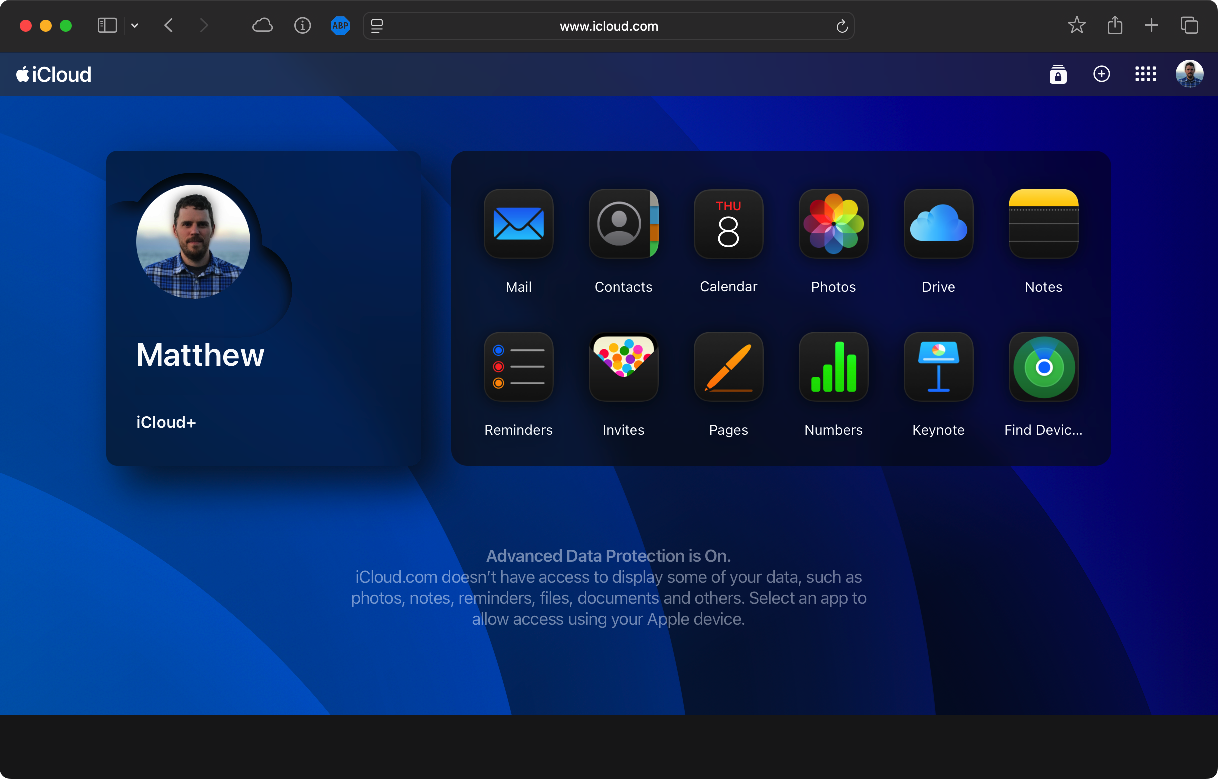The width and height of the screenshot is (1218, 779).
Task: Click the ABP ad blocker extension icon
Action: pos(340,26)
